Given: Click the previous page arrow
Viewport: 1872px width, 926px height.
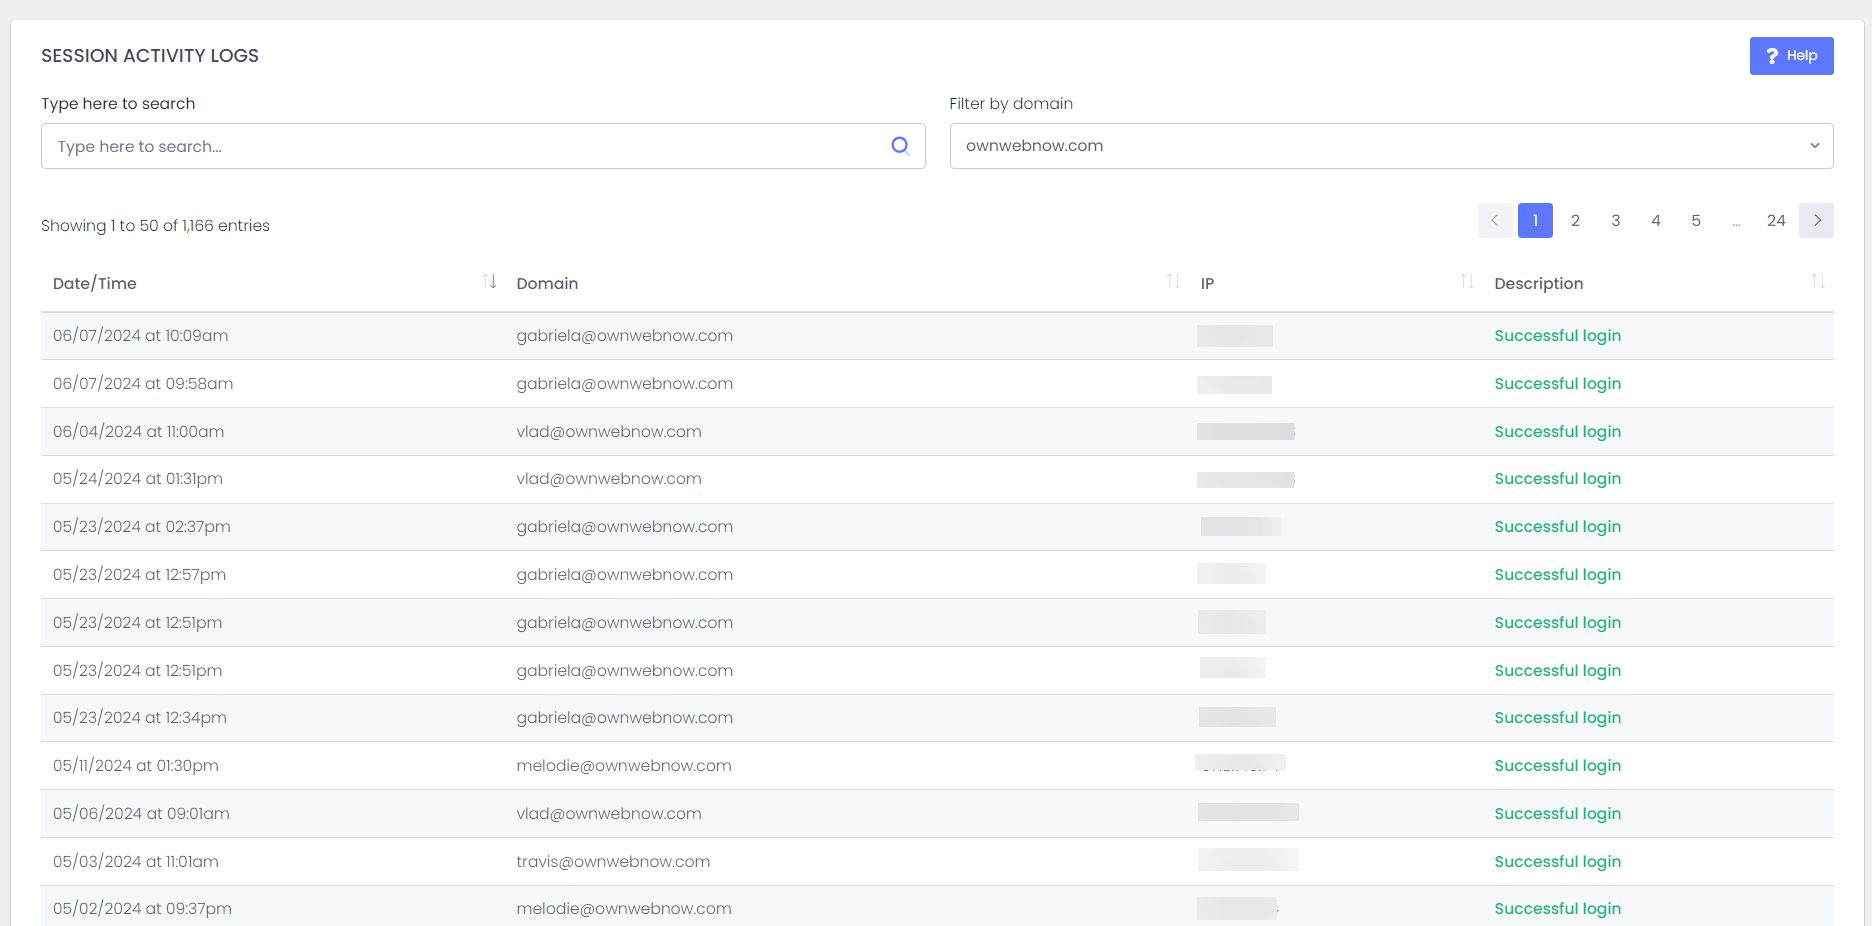Looking at the screenshot, I should 1495,220.
